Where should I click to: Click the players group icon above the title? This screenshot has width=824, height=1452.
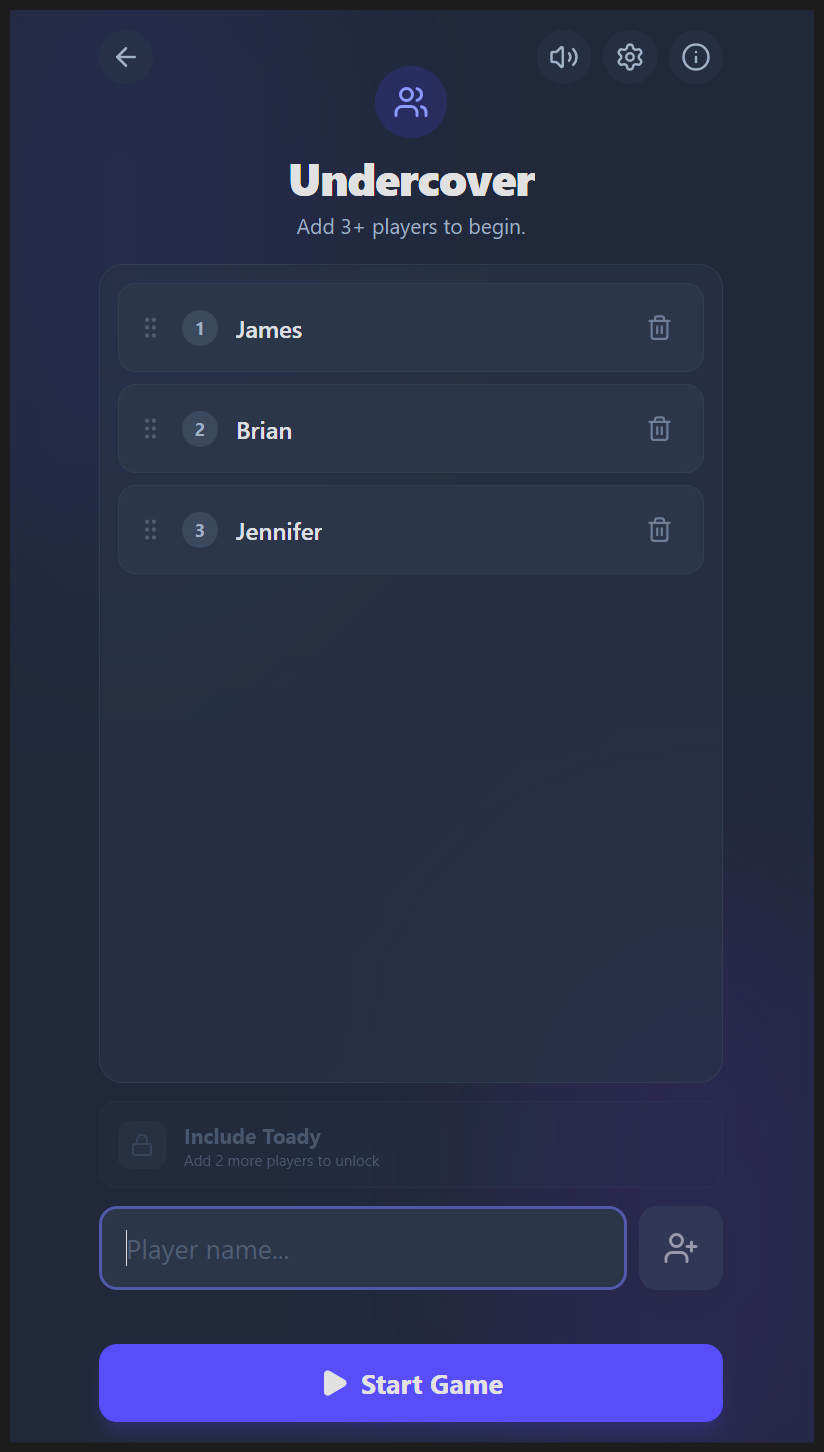(411, 102)
